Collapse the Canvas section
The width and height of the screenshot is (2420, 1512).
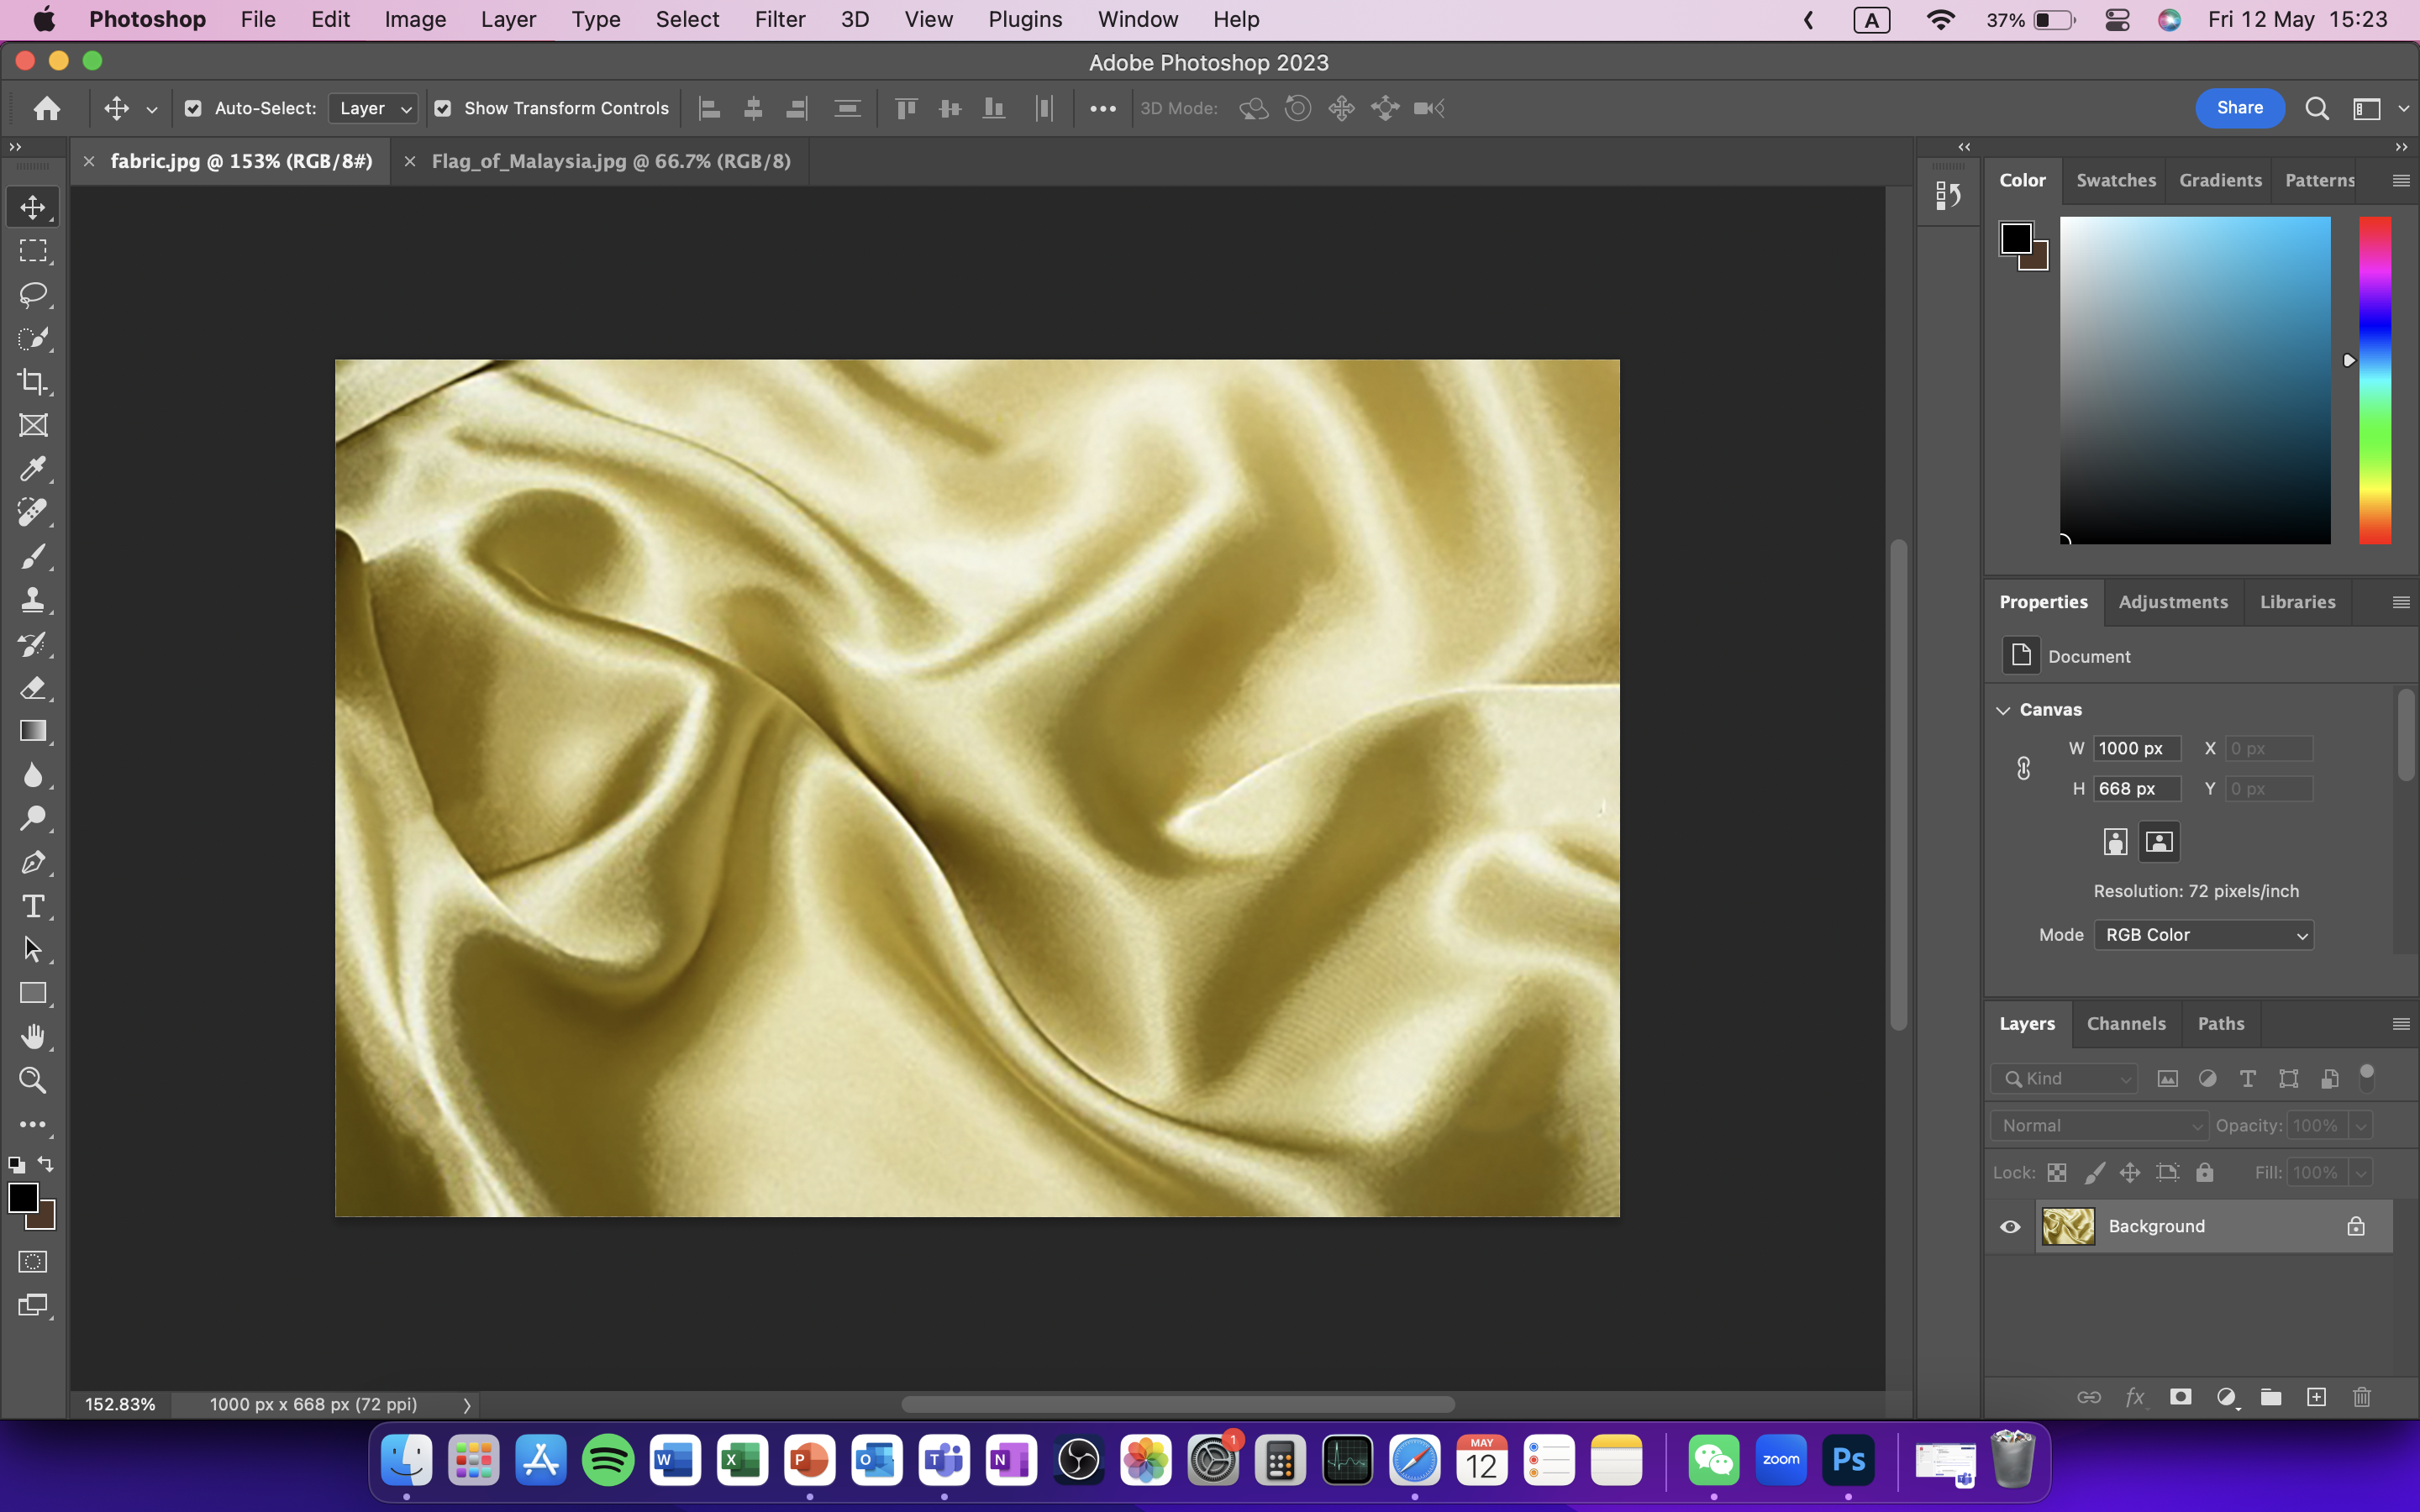coord(2003,710)
